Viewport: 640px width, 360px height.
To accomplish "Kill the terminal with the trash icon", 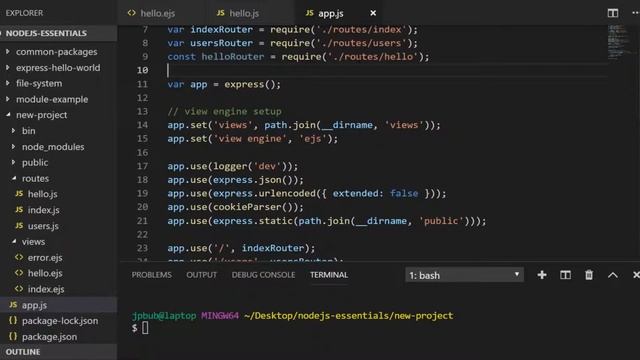I will (589, 275).
